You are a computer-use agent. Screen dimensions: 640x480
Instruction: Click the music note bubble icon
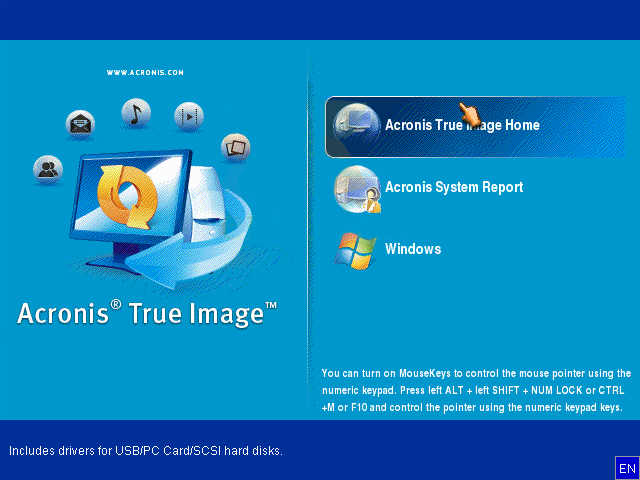click(x=136, y=113)
